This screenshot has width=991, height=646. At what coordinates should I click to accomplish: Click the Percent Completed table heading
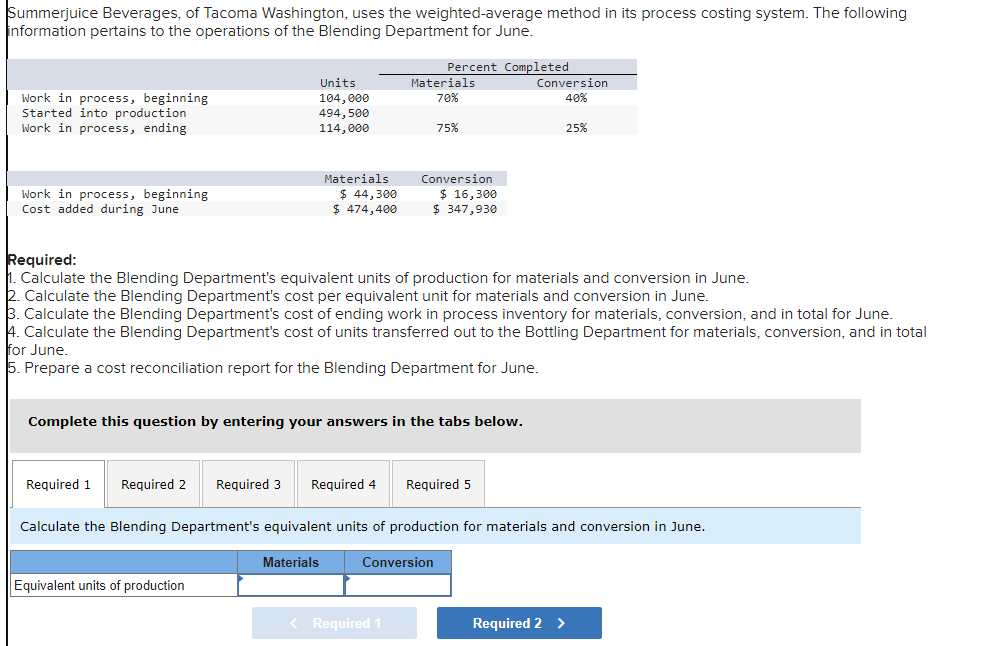point(508,67)
